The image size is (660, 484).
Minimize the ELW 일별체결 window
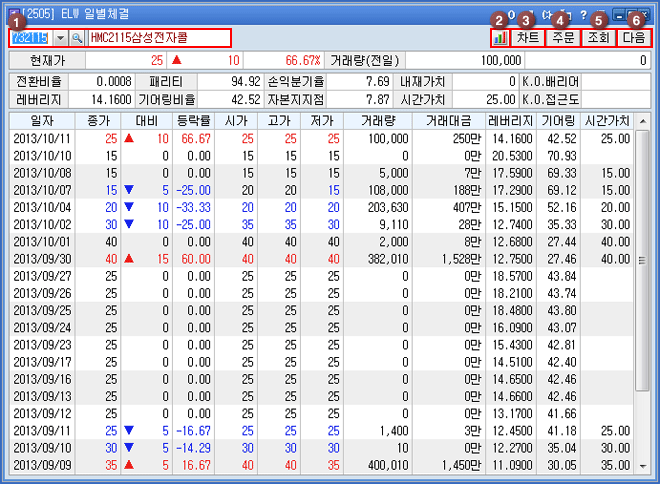(x=619, y=16)
